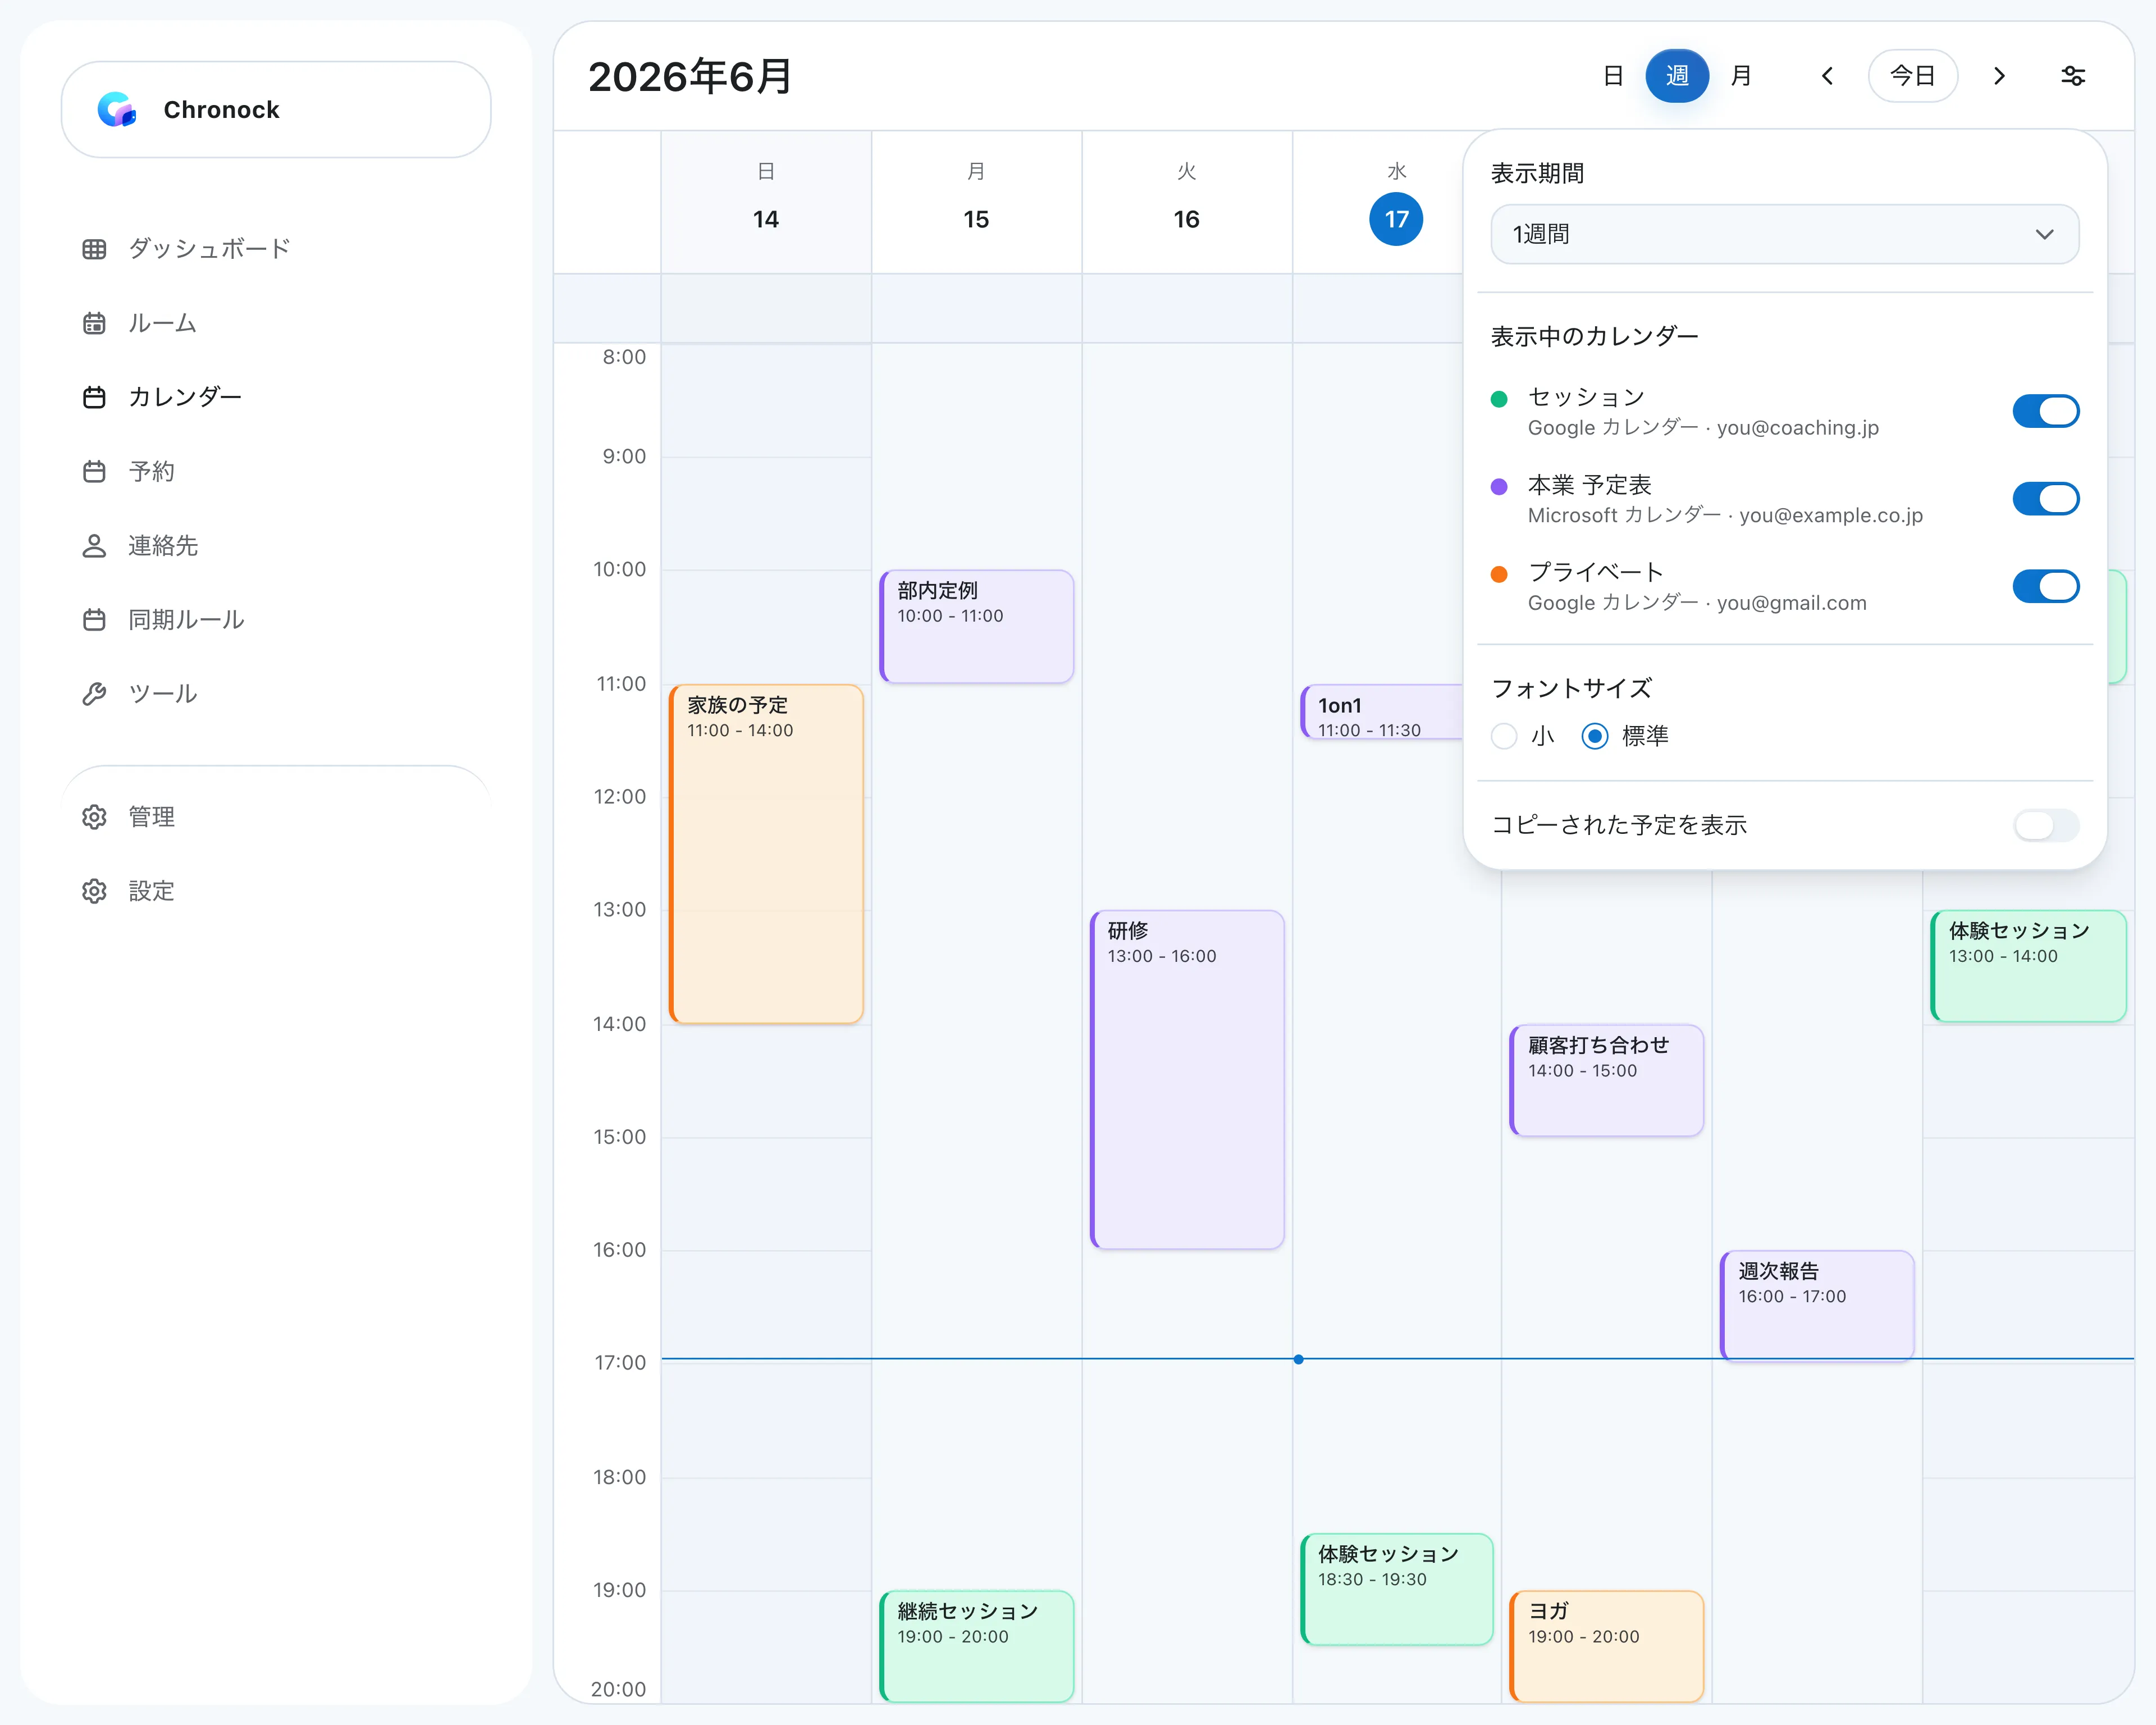The image size is (2156, 1725).
Task: Open the 研修 13:00 - 16:00 event
Action: pos(1187,1079)
